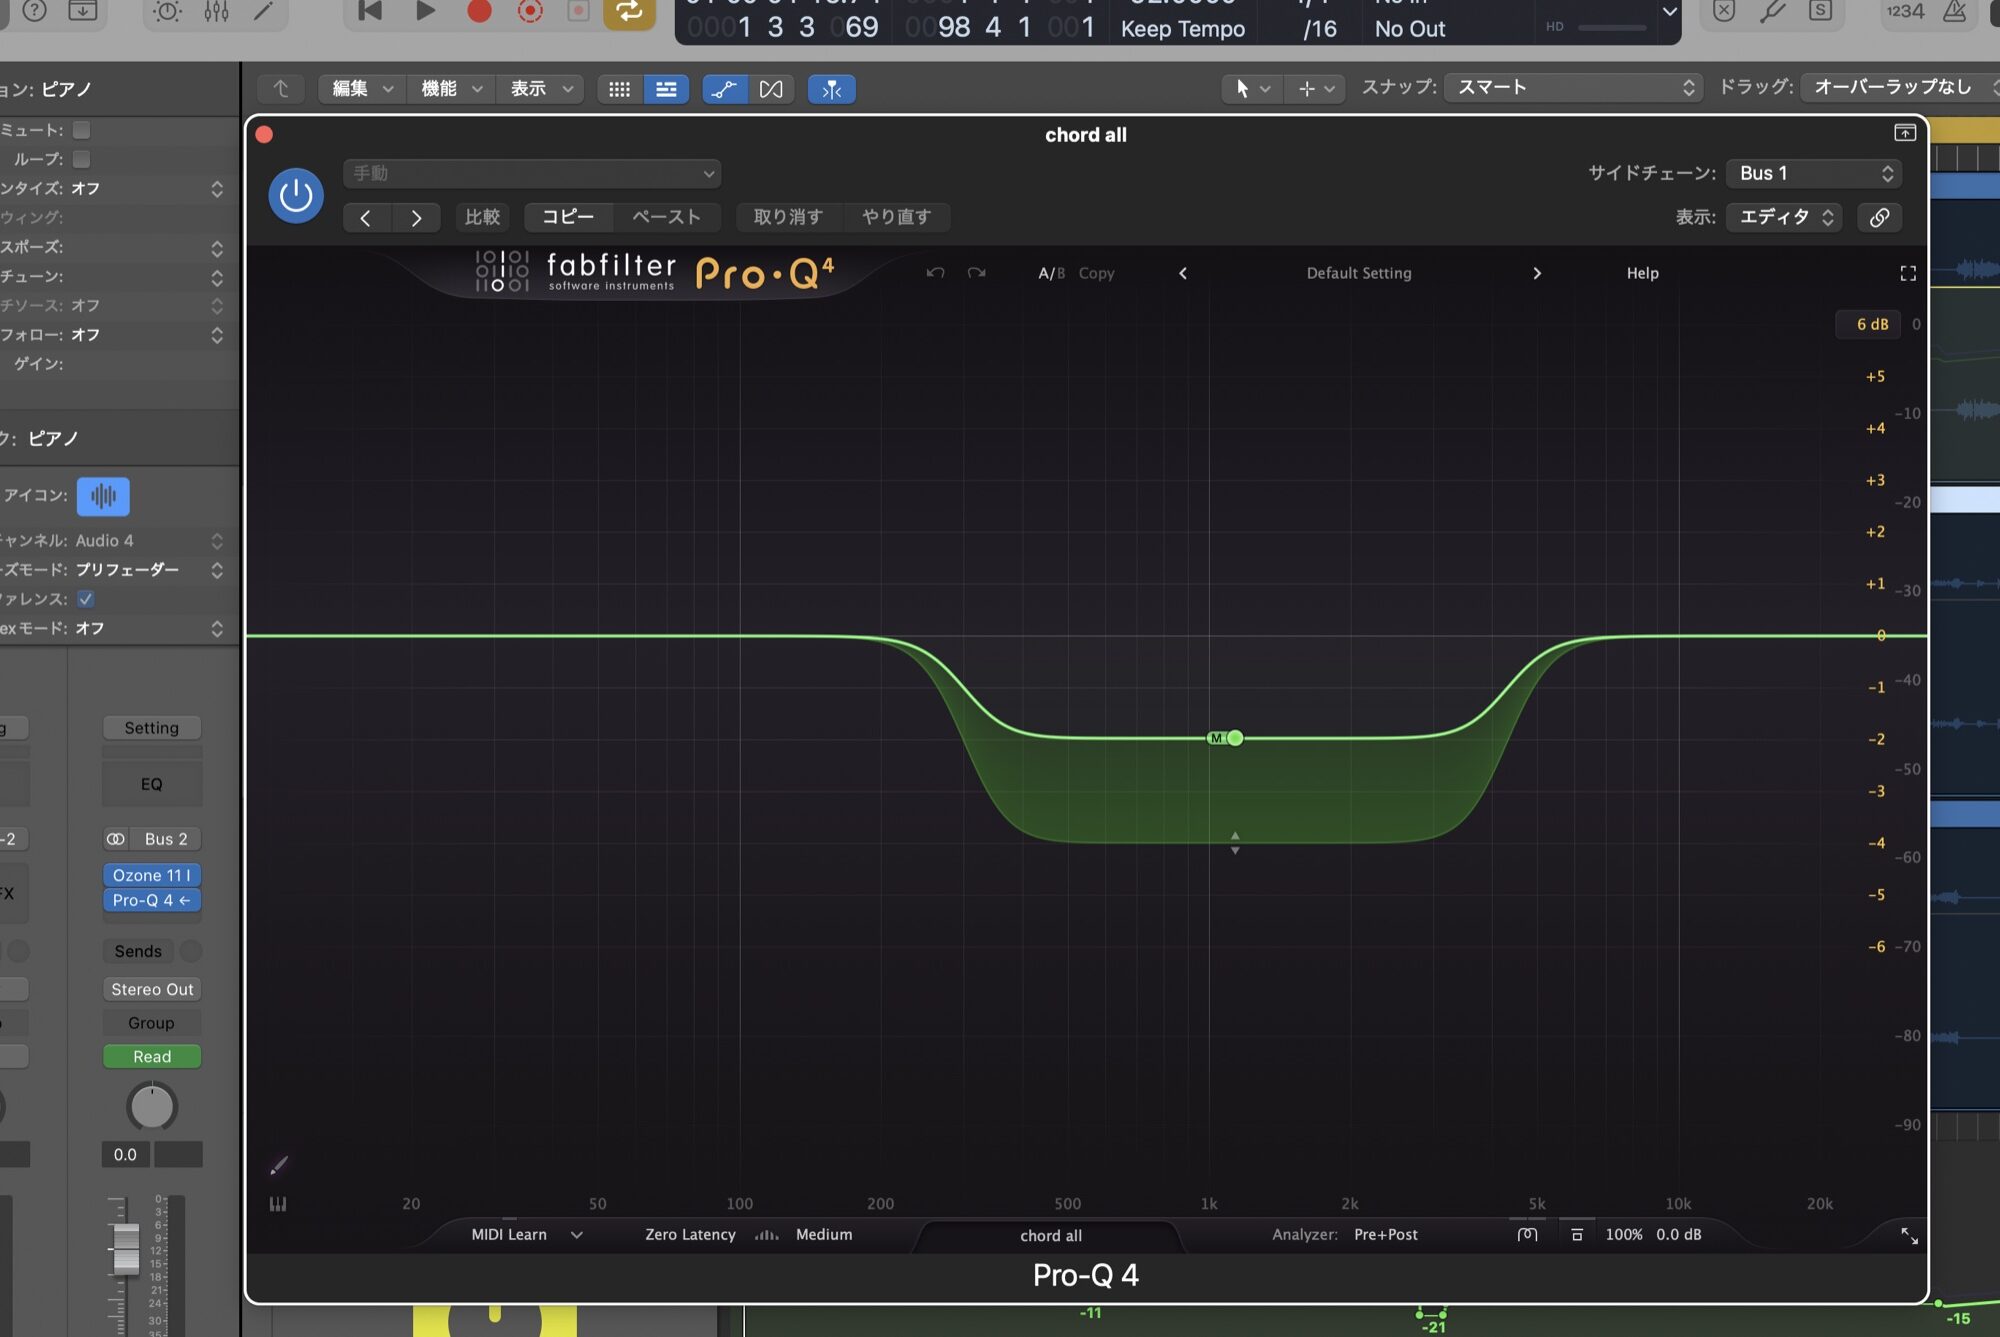The width and height of the screenshot is (2000, 1337).
Task: Click the plug-in link chain icon
Action: tap(1879, 217)
